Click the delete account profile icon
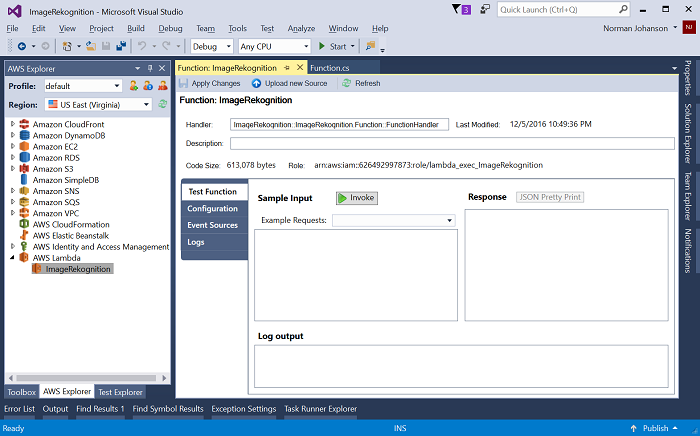The width and height of the screenshot is (700, 436). [162, 86]
